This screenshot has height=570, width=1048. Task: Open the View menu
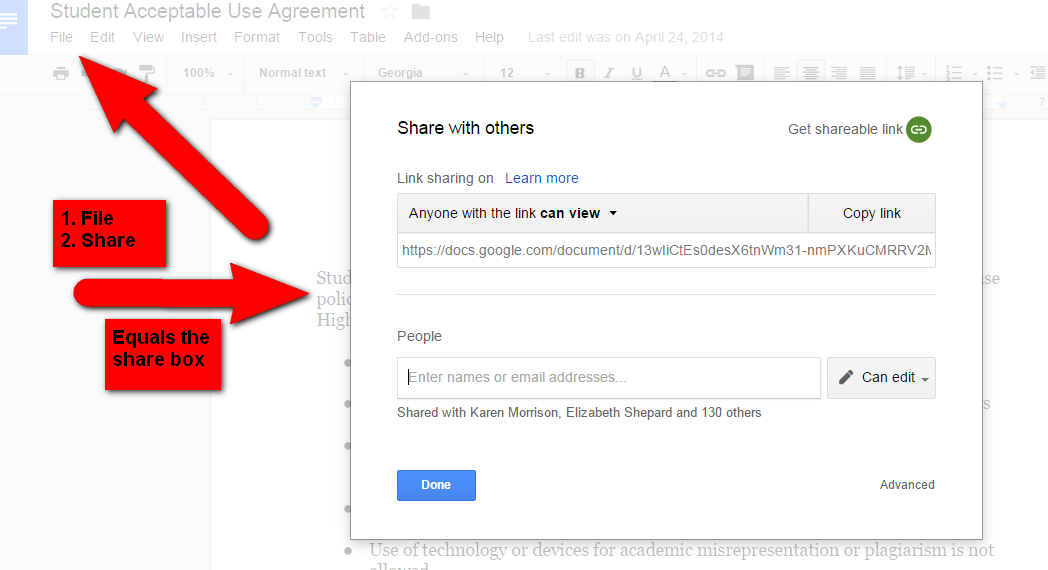(148, 37)
